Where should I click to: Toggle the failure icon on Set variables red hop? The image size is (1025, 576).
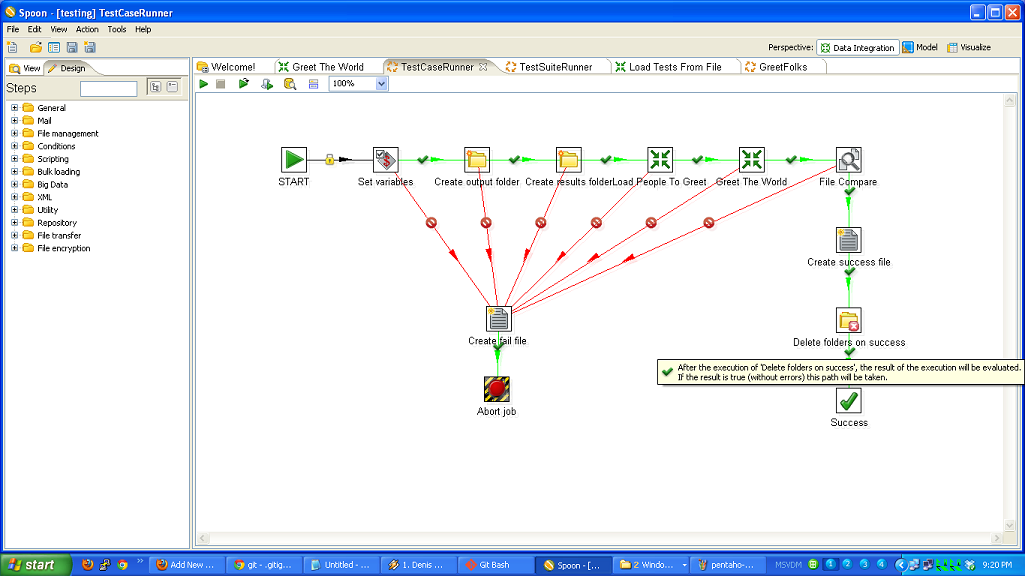(431, 223)
